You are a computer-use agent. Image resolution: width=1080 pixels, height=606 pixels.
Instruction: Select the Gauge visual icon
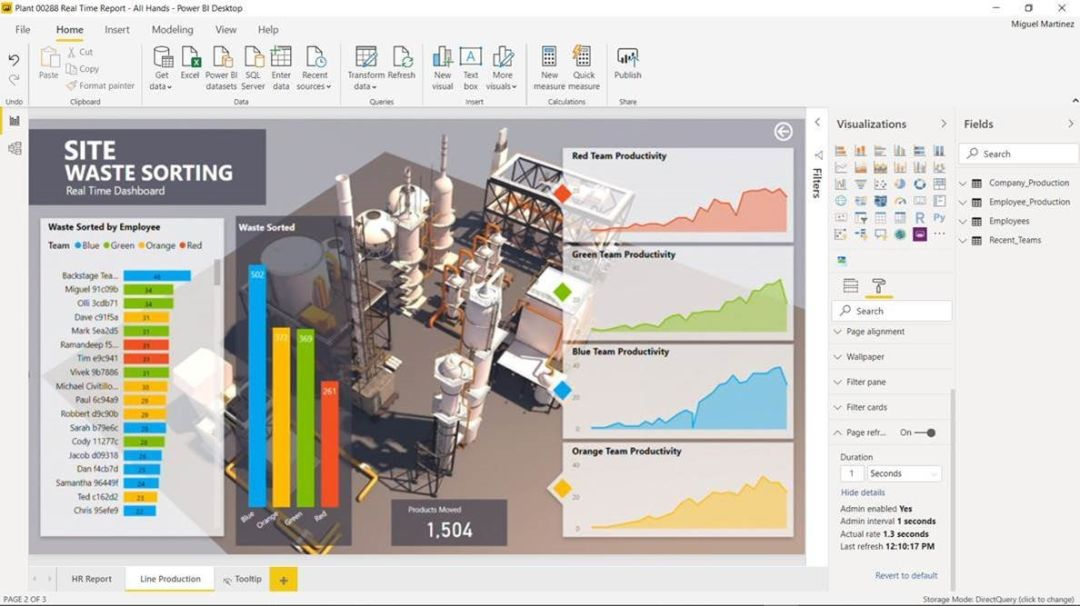pyautogui.click(x=900, y=201)
